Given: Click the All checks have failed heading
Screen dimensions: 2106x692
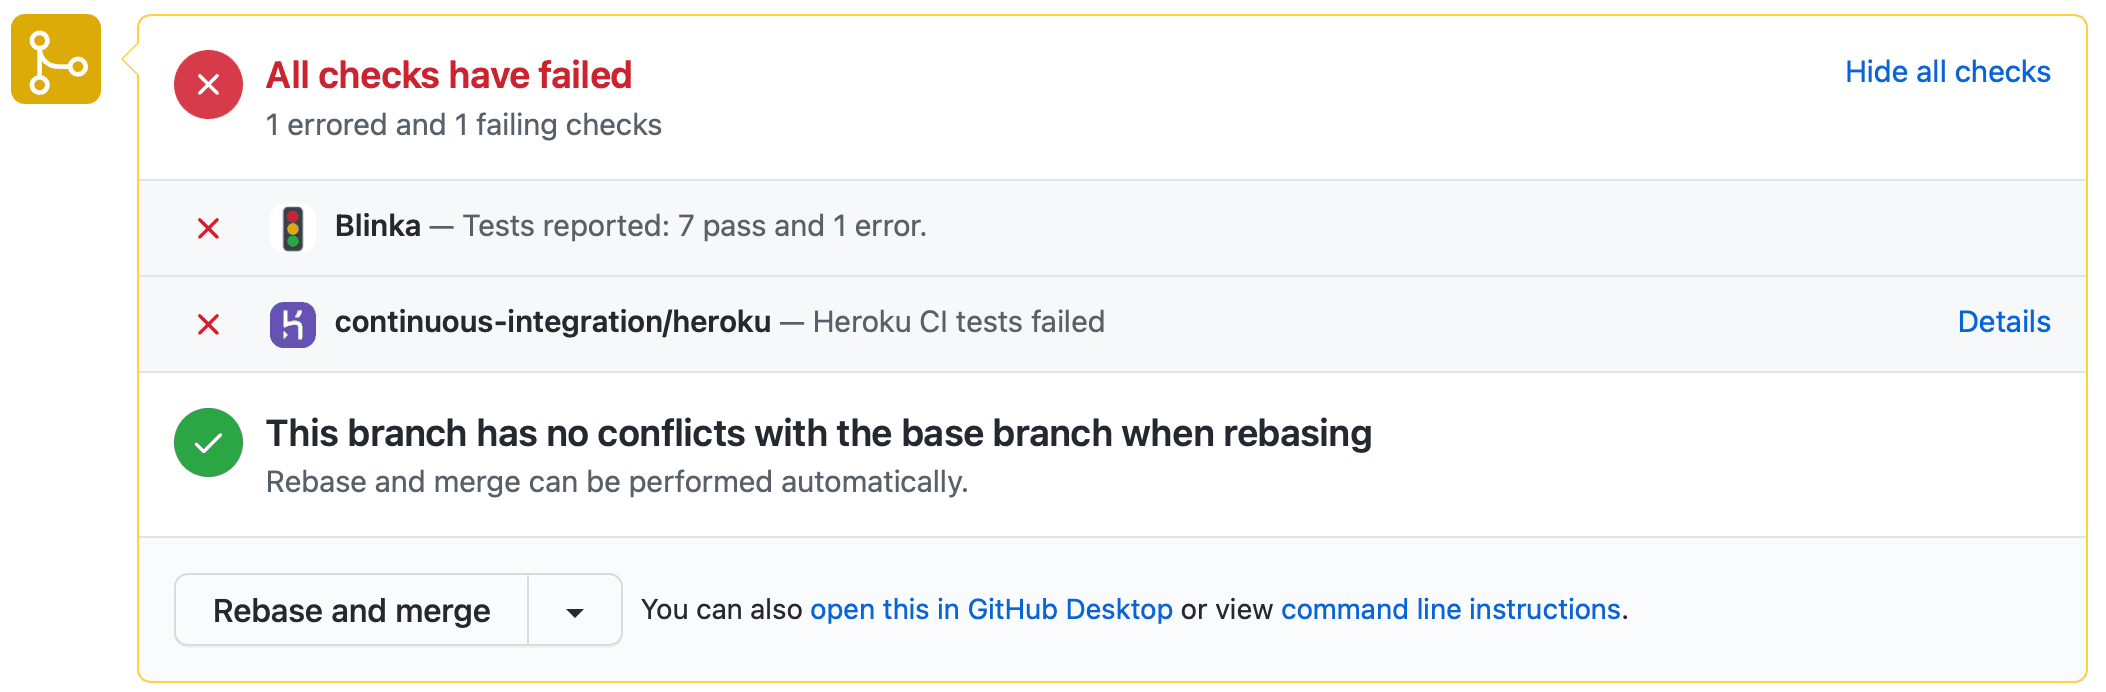Looking at the screenshot, I should point(447,75).
